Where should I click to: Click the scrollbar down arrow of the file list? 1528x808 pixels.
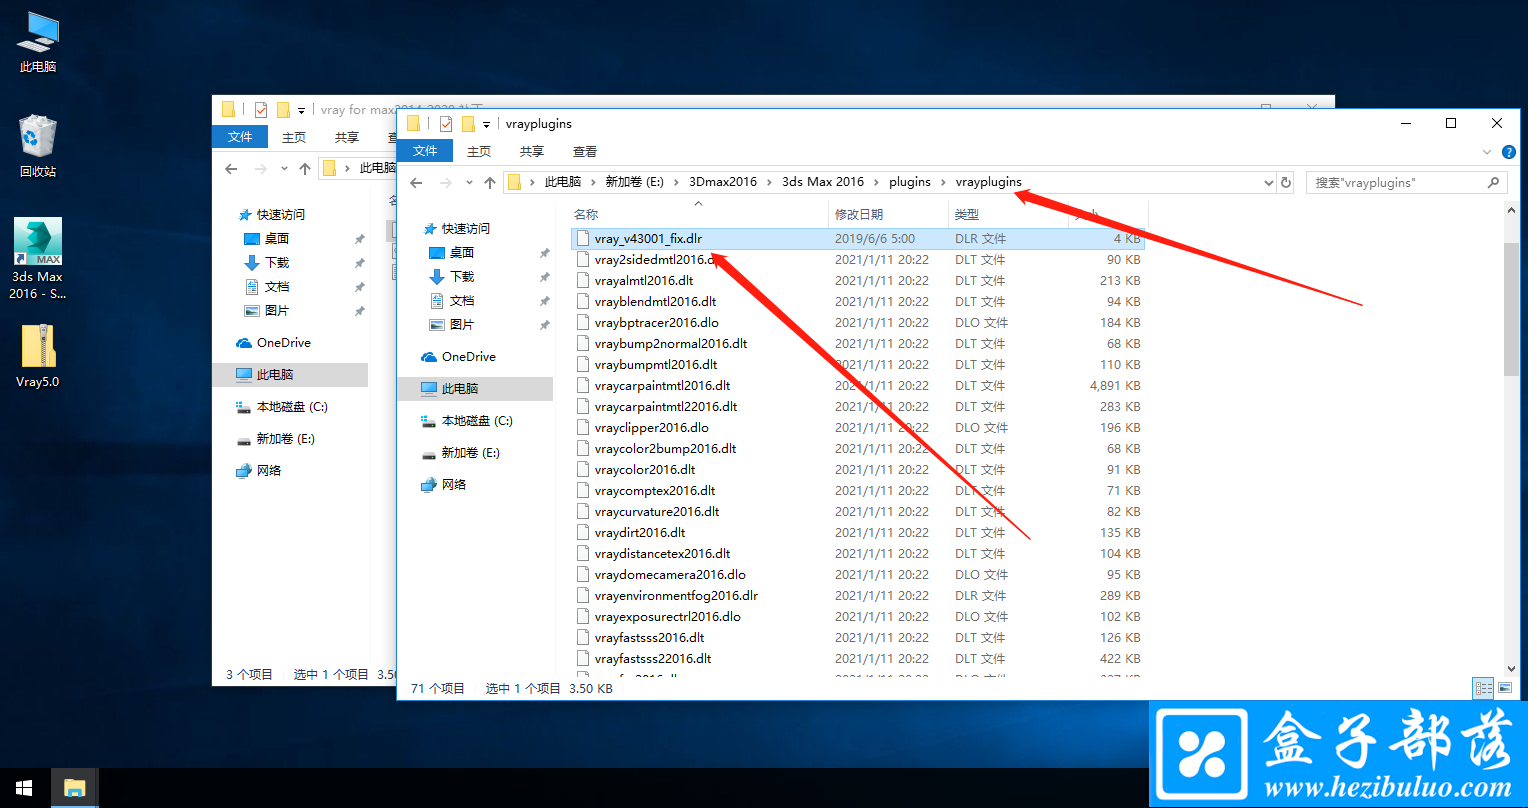[1511, 669]
